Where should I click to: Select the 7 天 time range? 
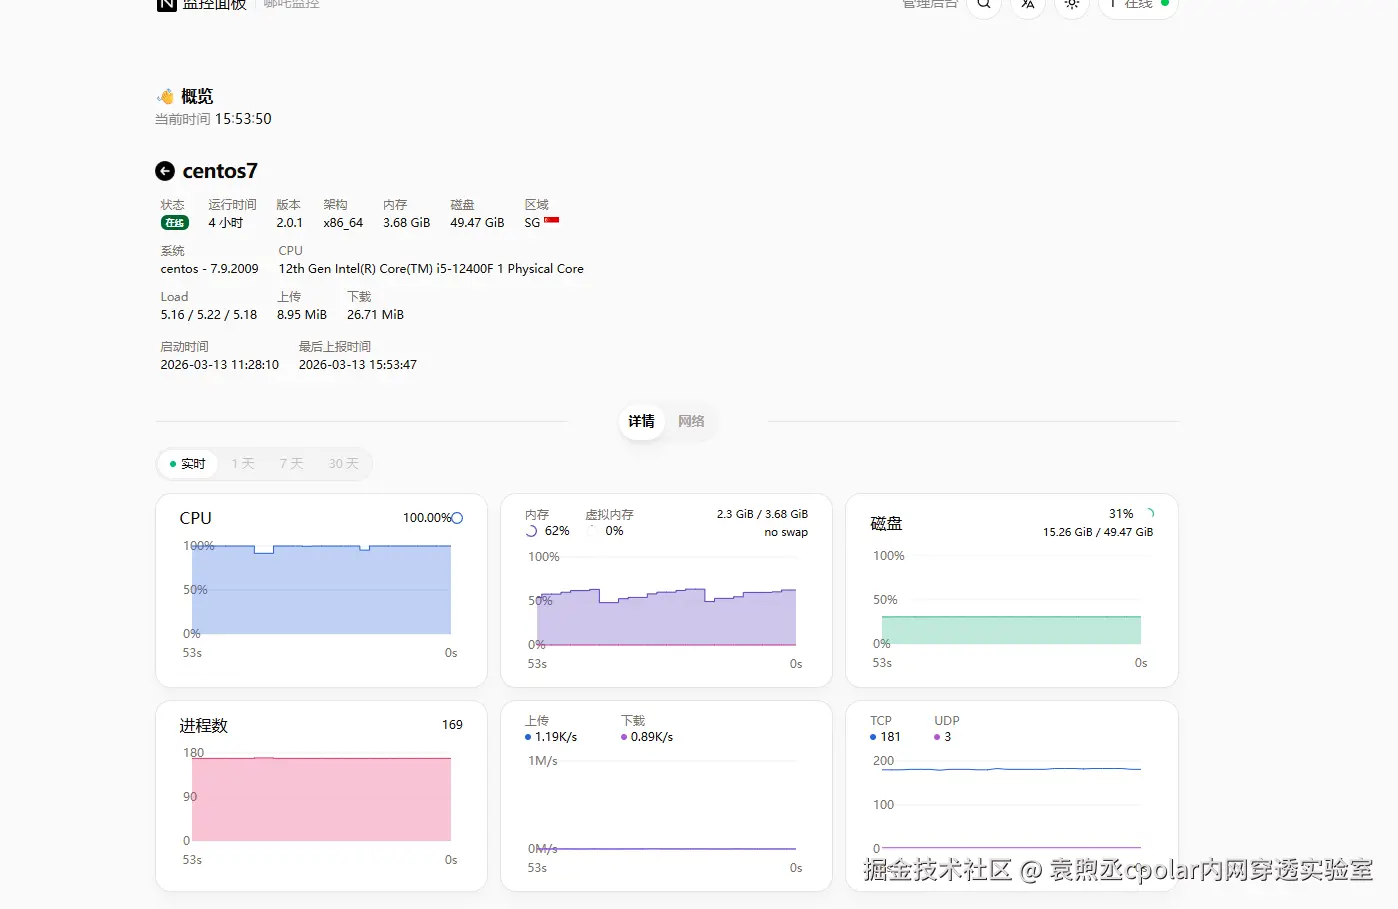(291, 464)
